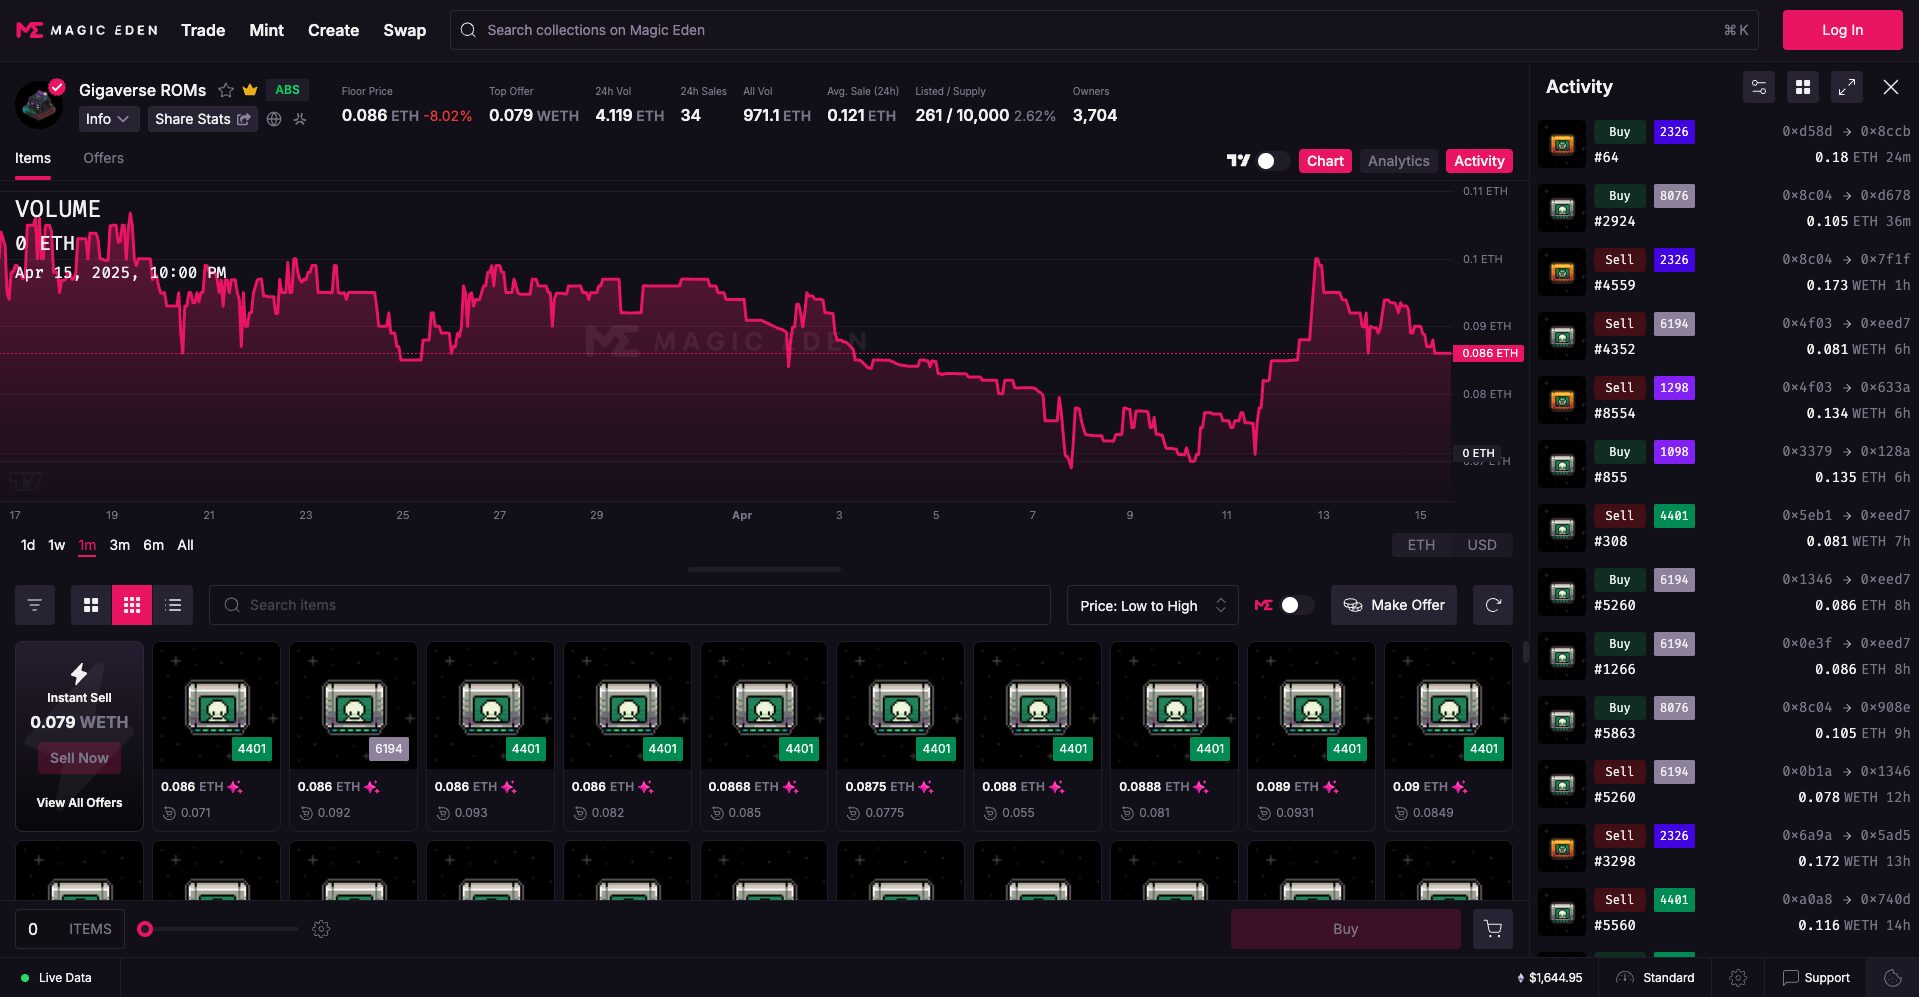
Task: Click the Search items field
Action: [630, 605]
